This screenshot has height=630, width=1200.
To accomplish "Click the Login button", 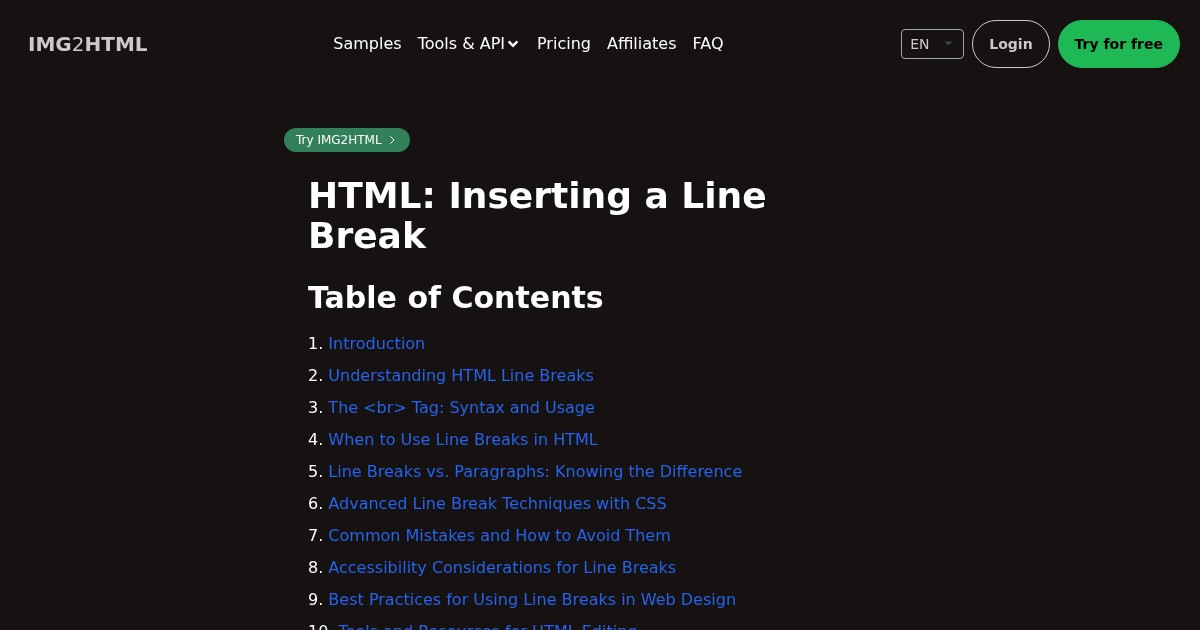I will coord(1010,44).
